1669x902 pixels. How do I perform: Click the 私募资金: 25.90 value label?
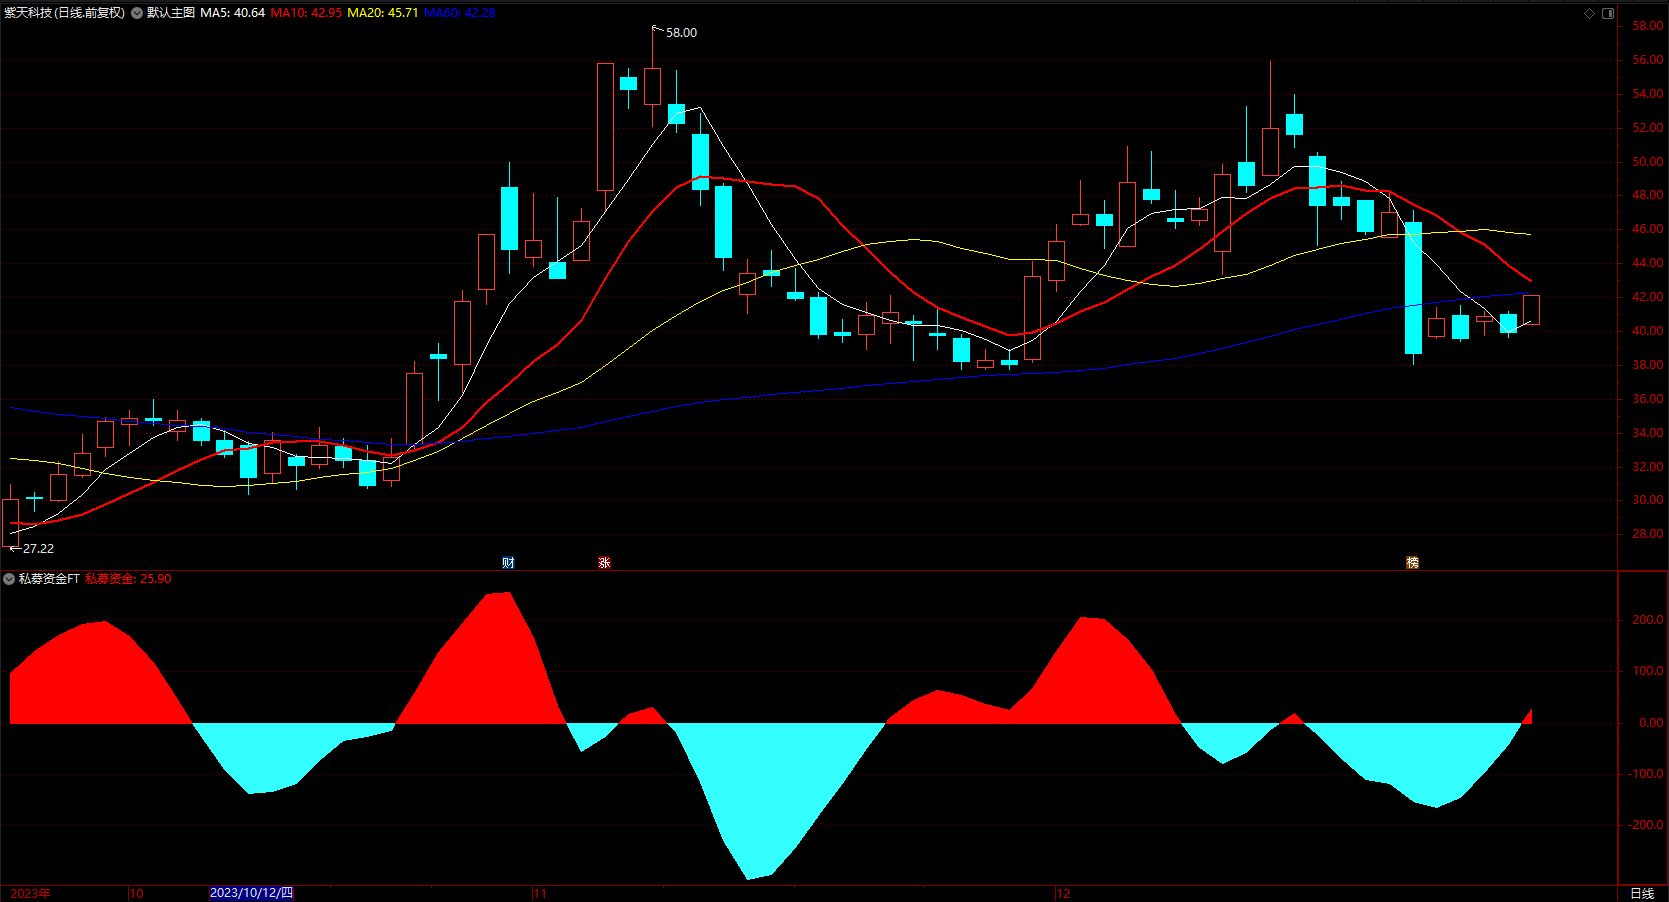point(128,579)
